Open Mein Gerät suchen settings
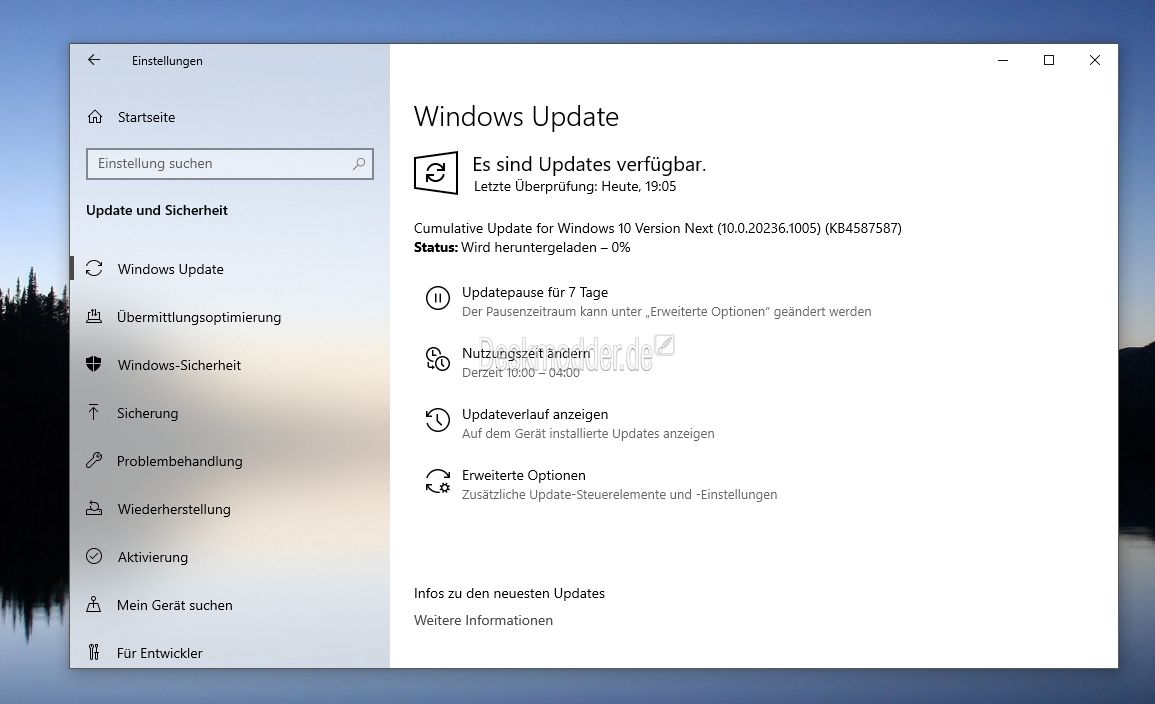Viewport: 1155px width, 704px height. click(175, 605)
